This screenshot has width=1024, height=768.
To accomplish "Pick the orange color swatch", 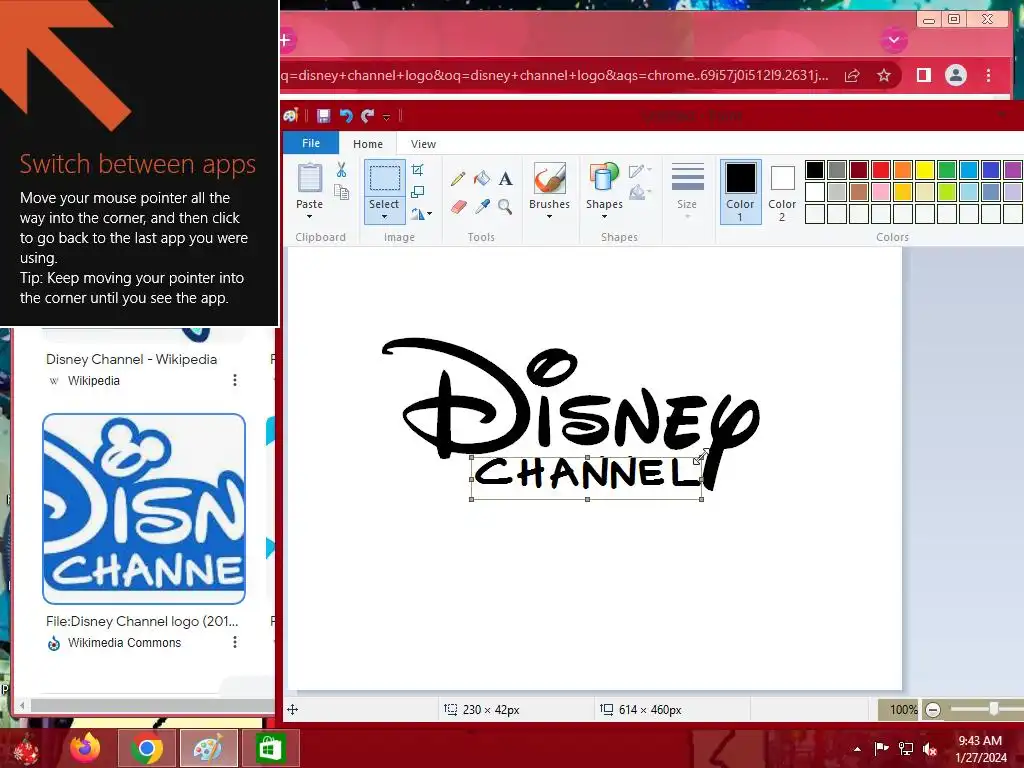I will click(903, 170).
